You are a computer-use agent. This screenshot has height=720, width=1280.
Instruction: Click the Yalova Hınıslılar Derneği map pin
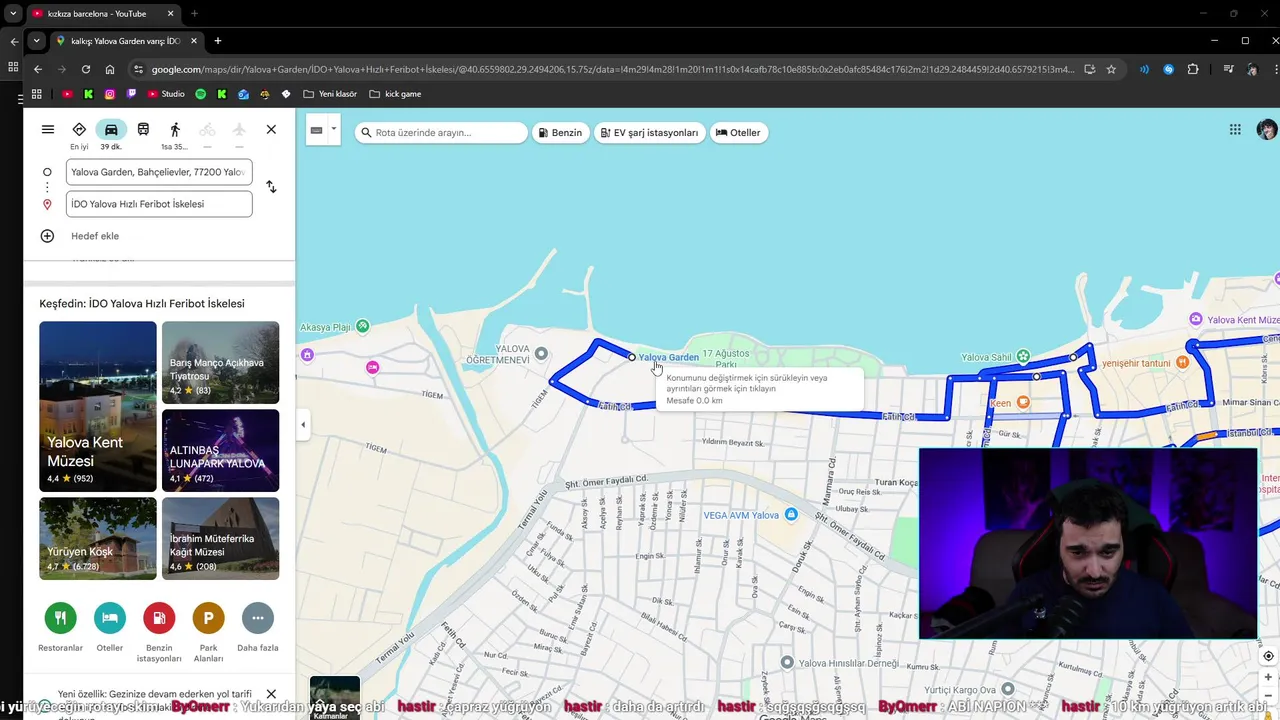[x=787, y=662]
